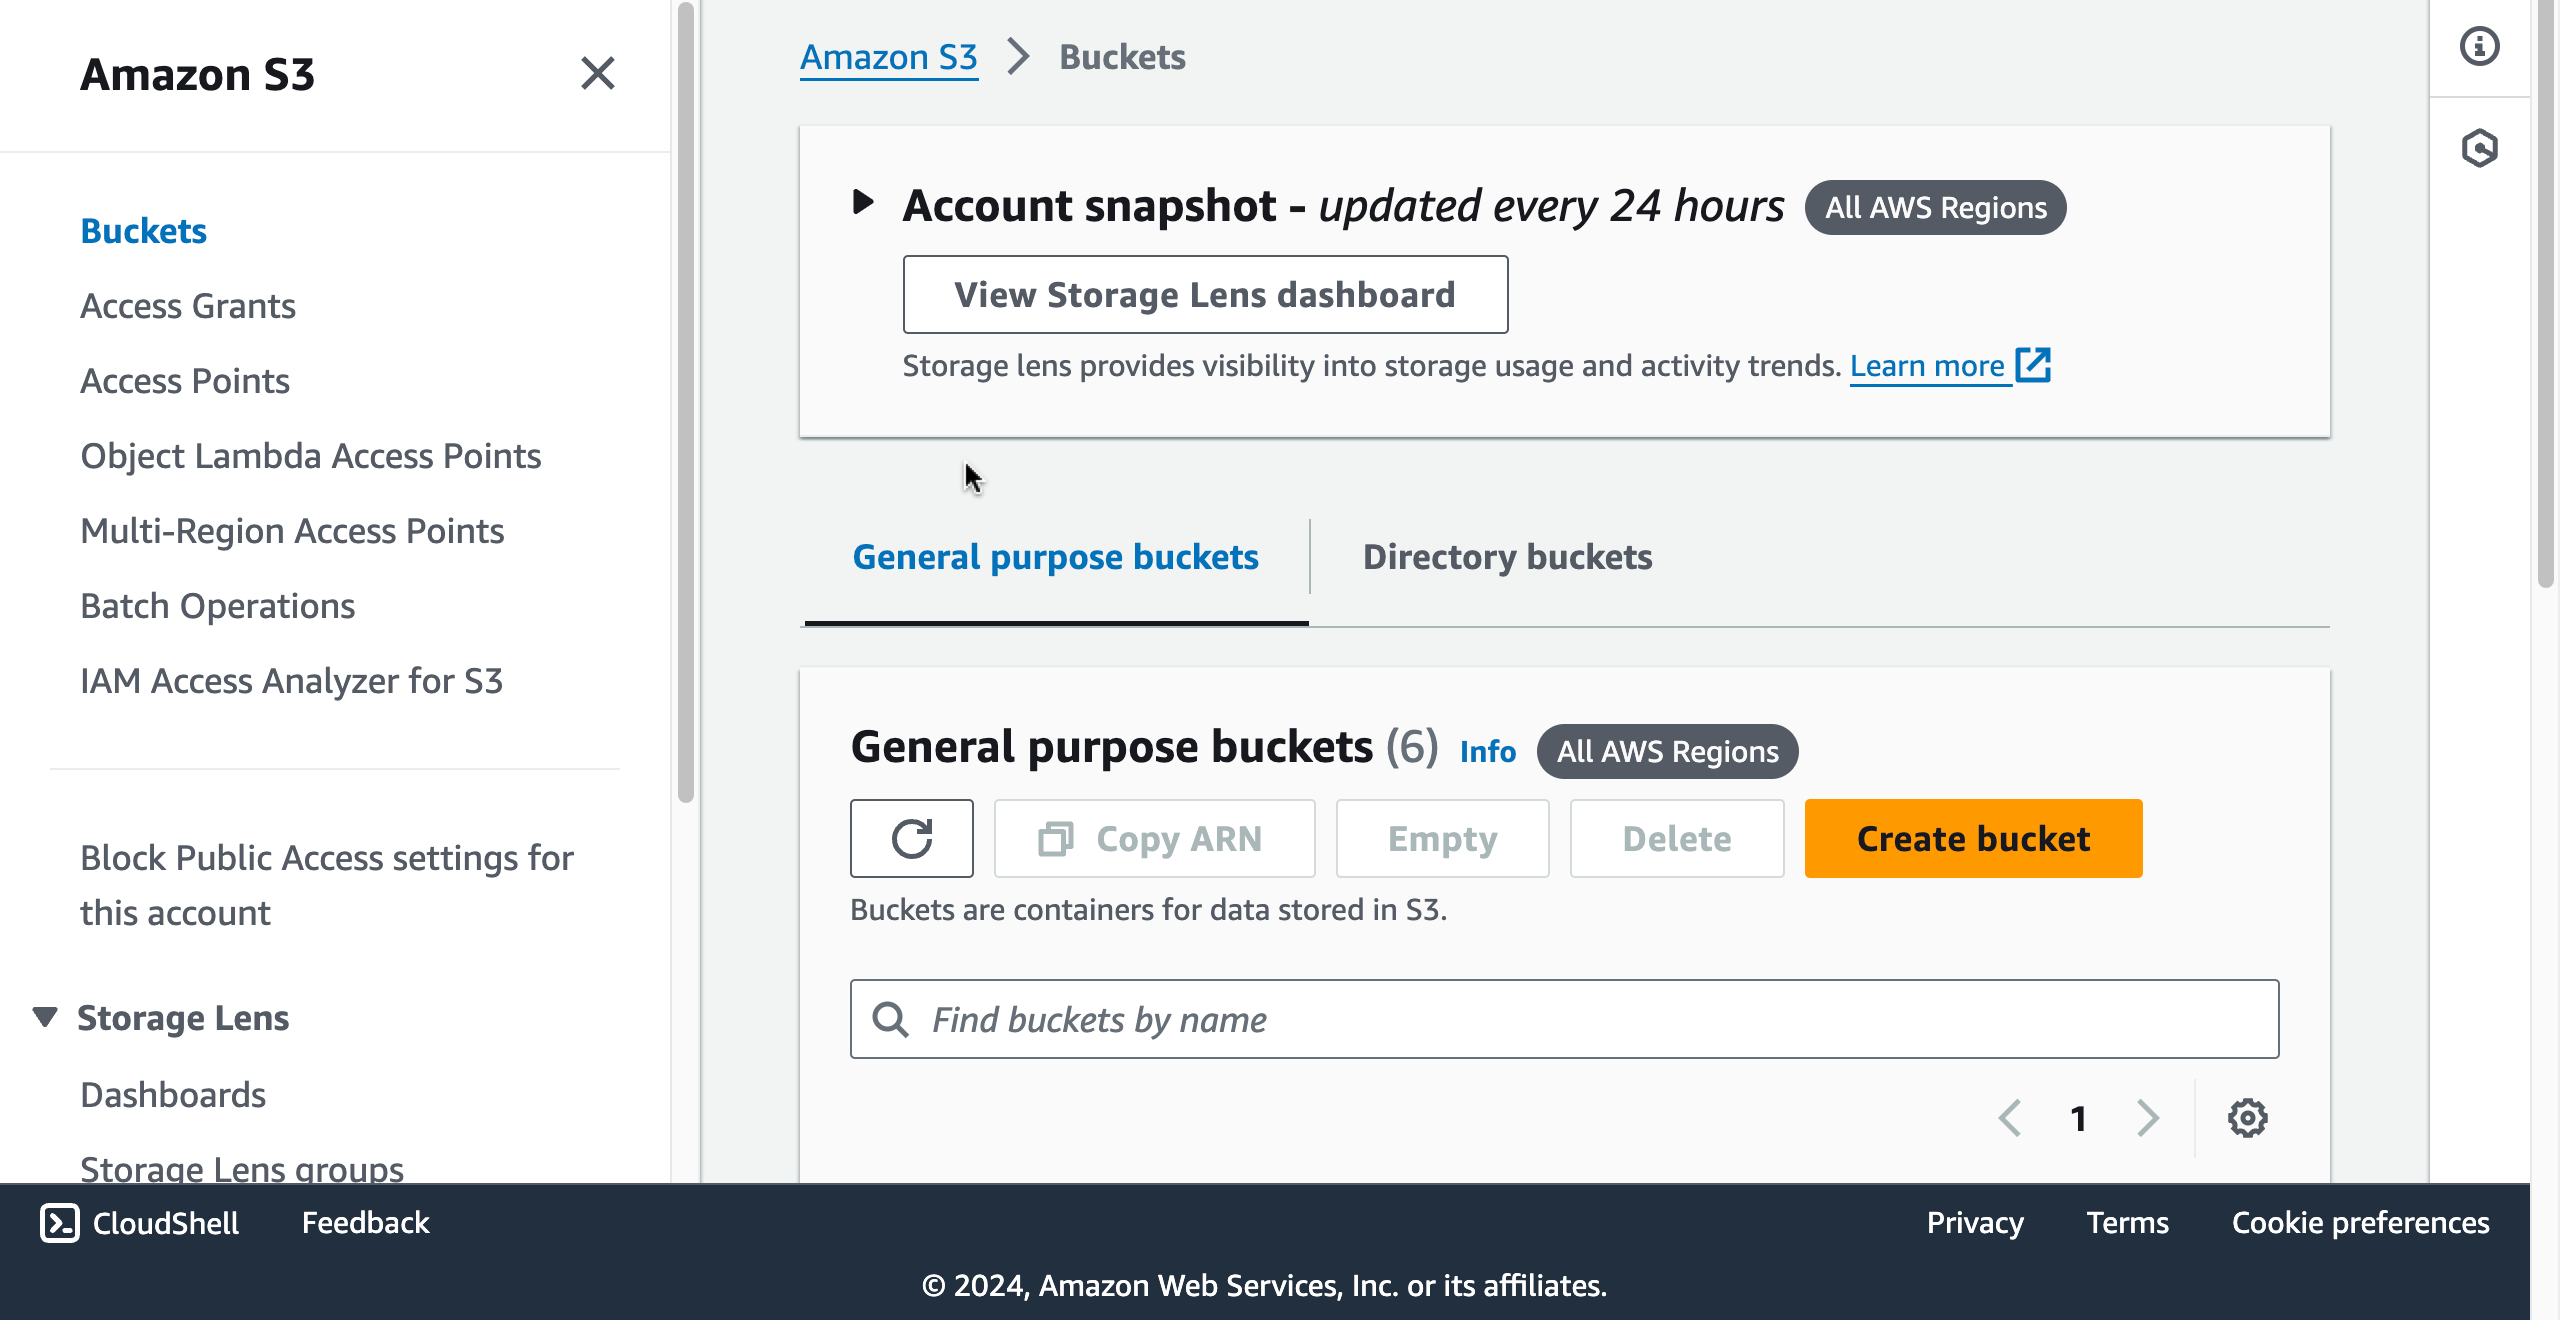Open the info help panel icon
Screen dimensions: 2560x1320
(2479, 47)
